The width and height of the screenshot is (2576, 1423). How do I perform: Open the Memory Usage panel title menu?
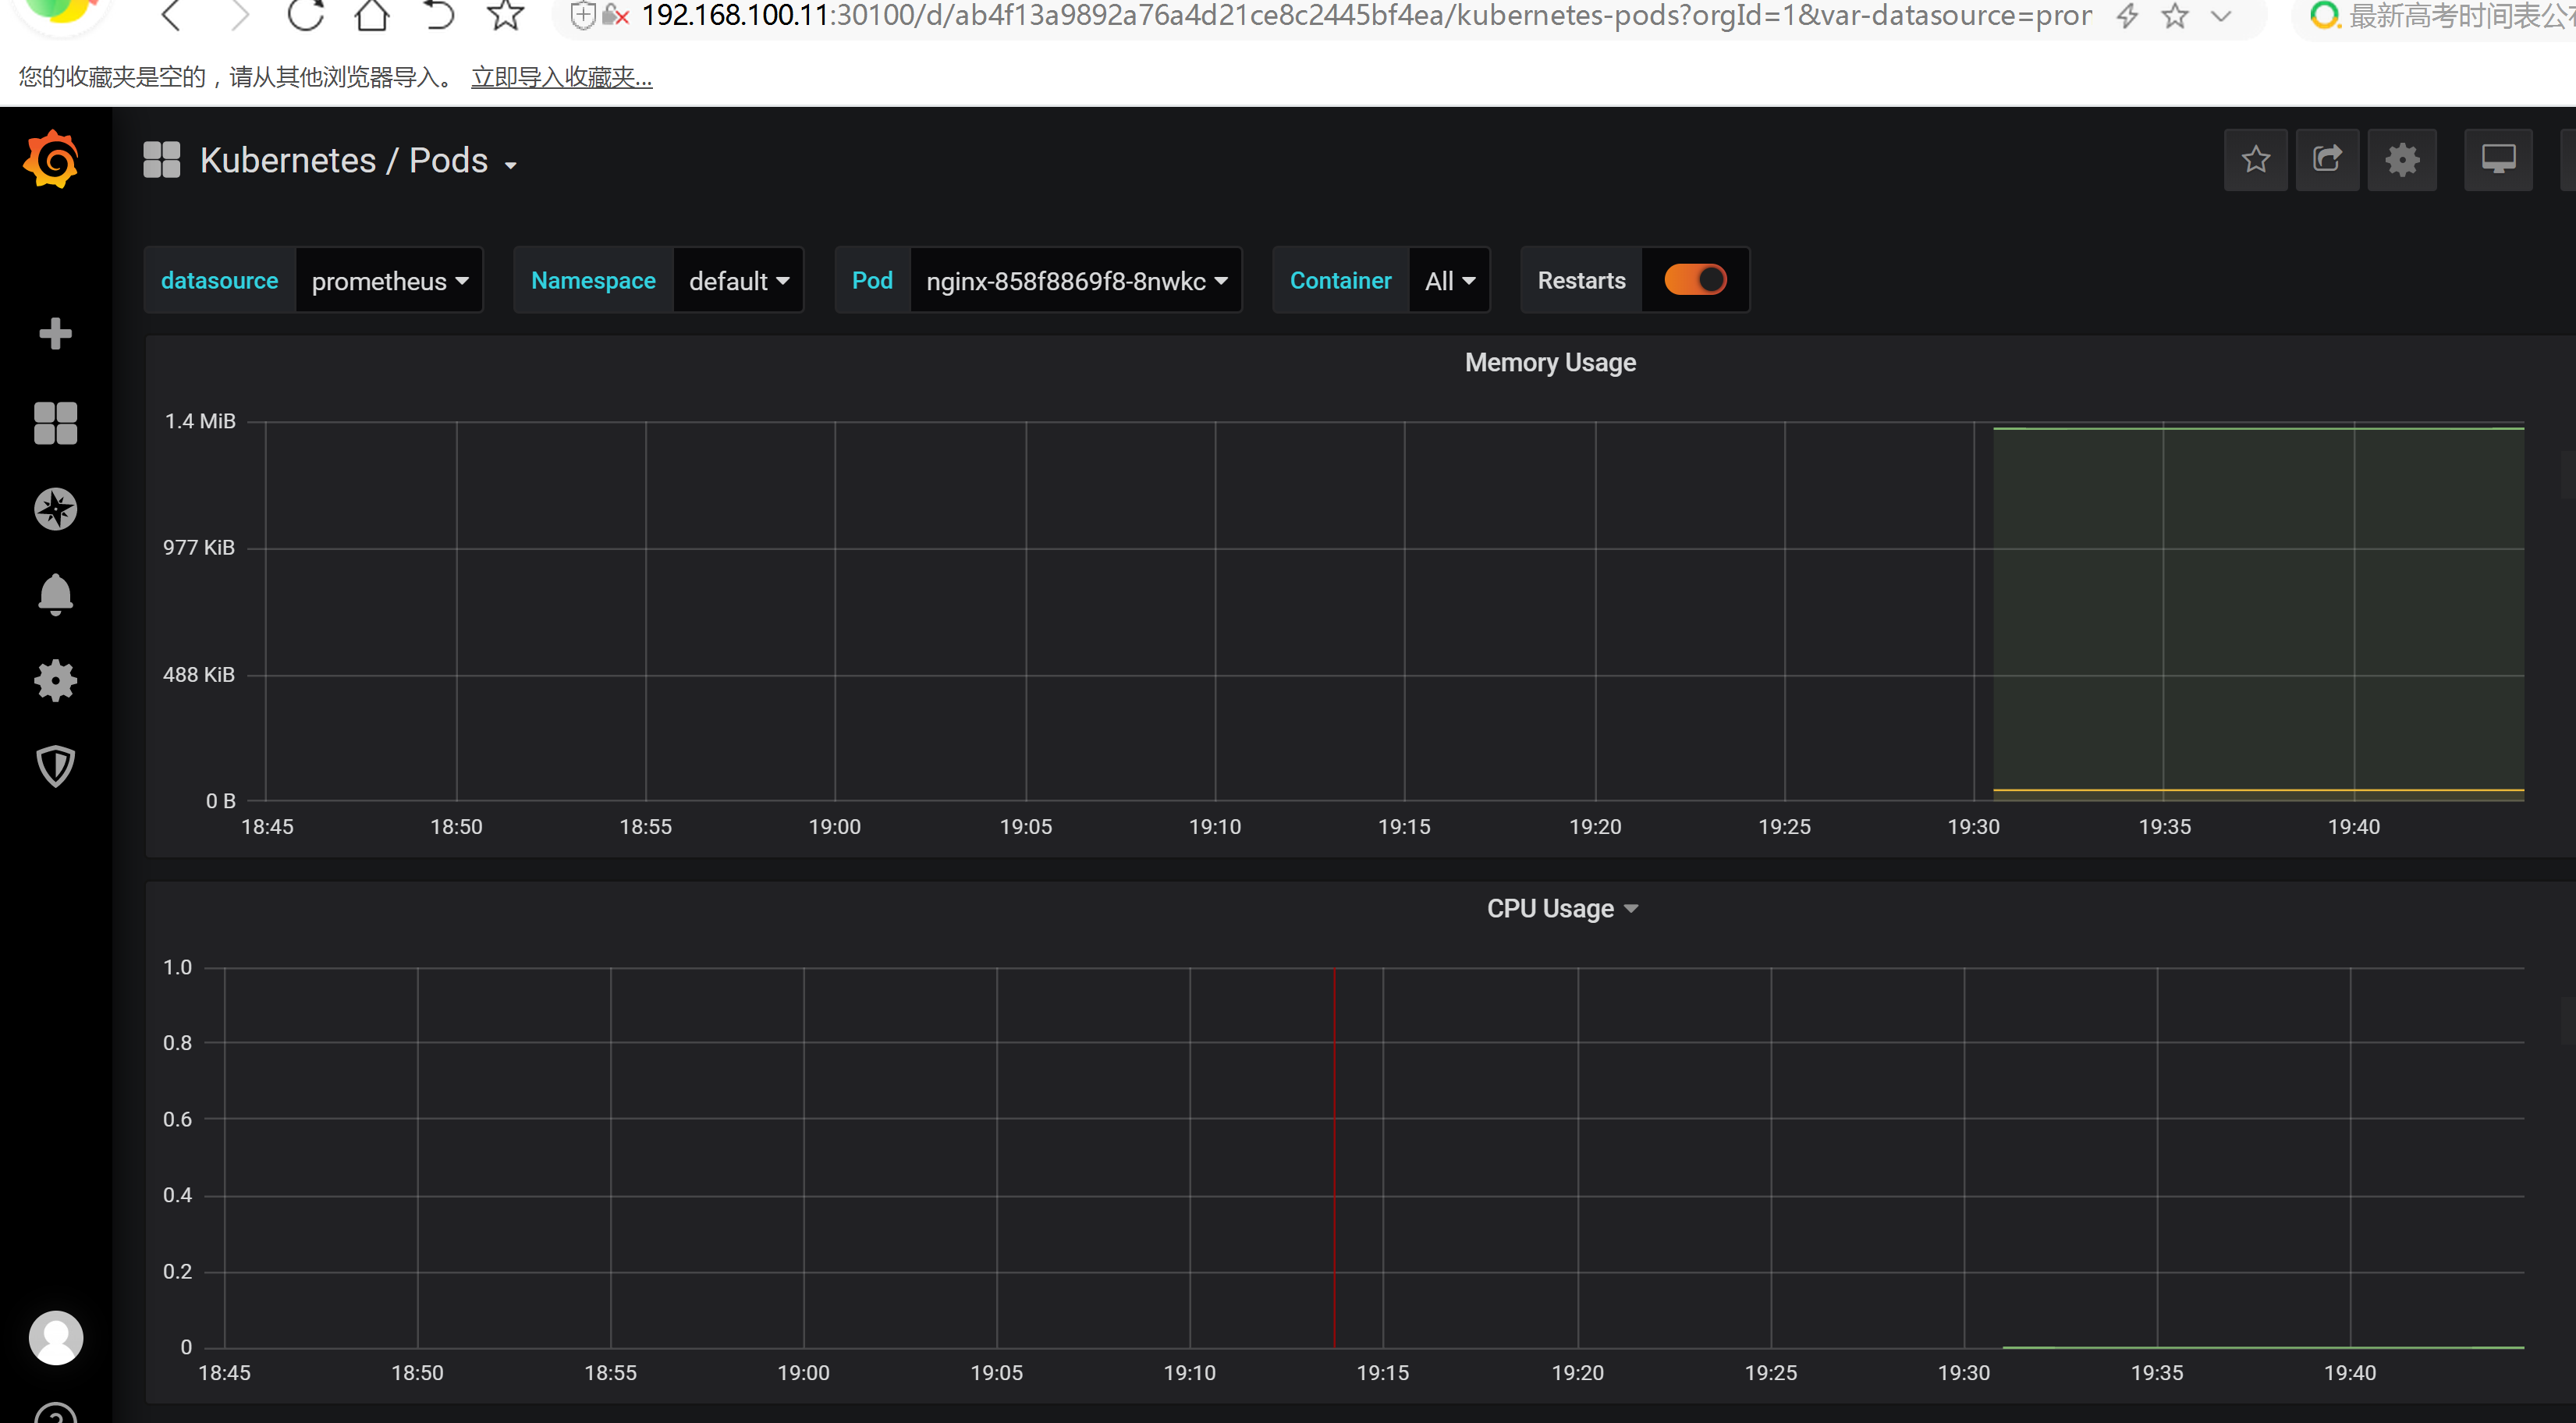(1550, 362)
